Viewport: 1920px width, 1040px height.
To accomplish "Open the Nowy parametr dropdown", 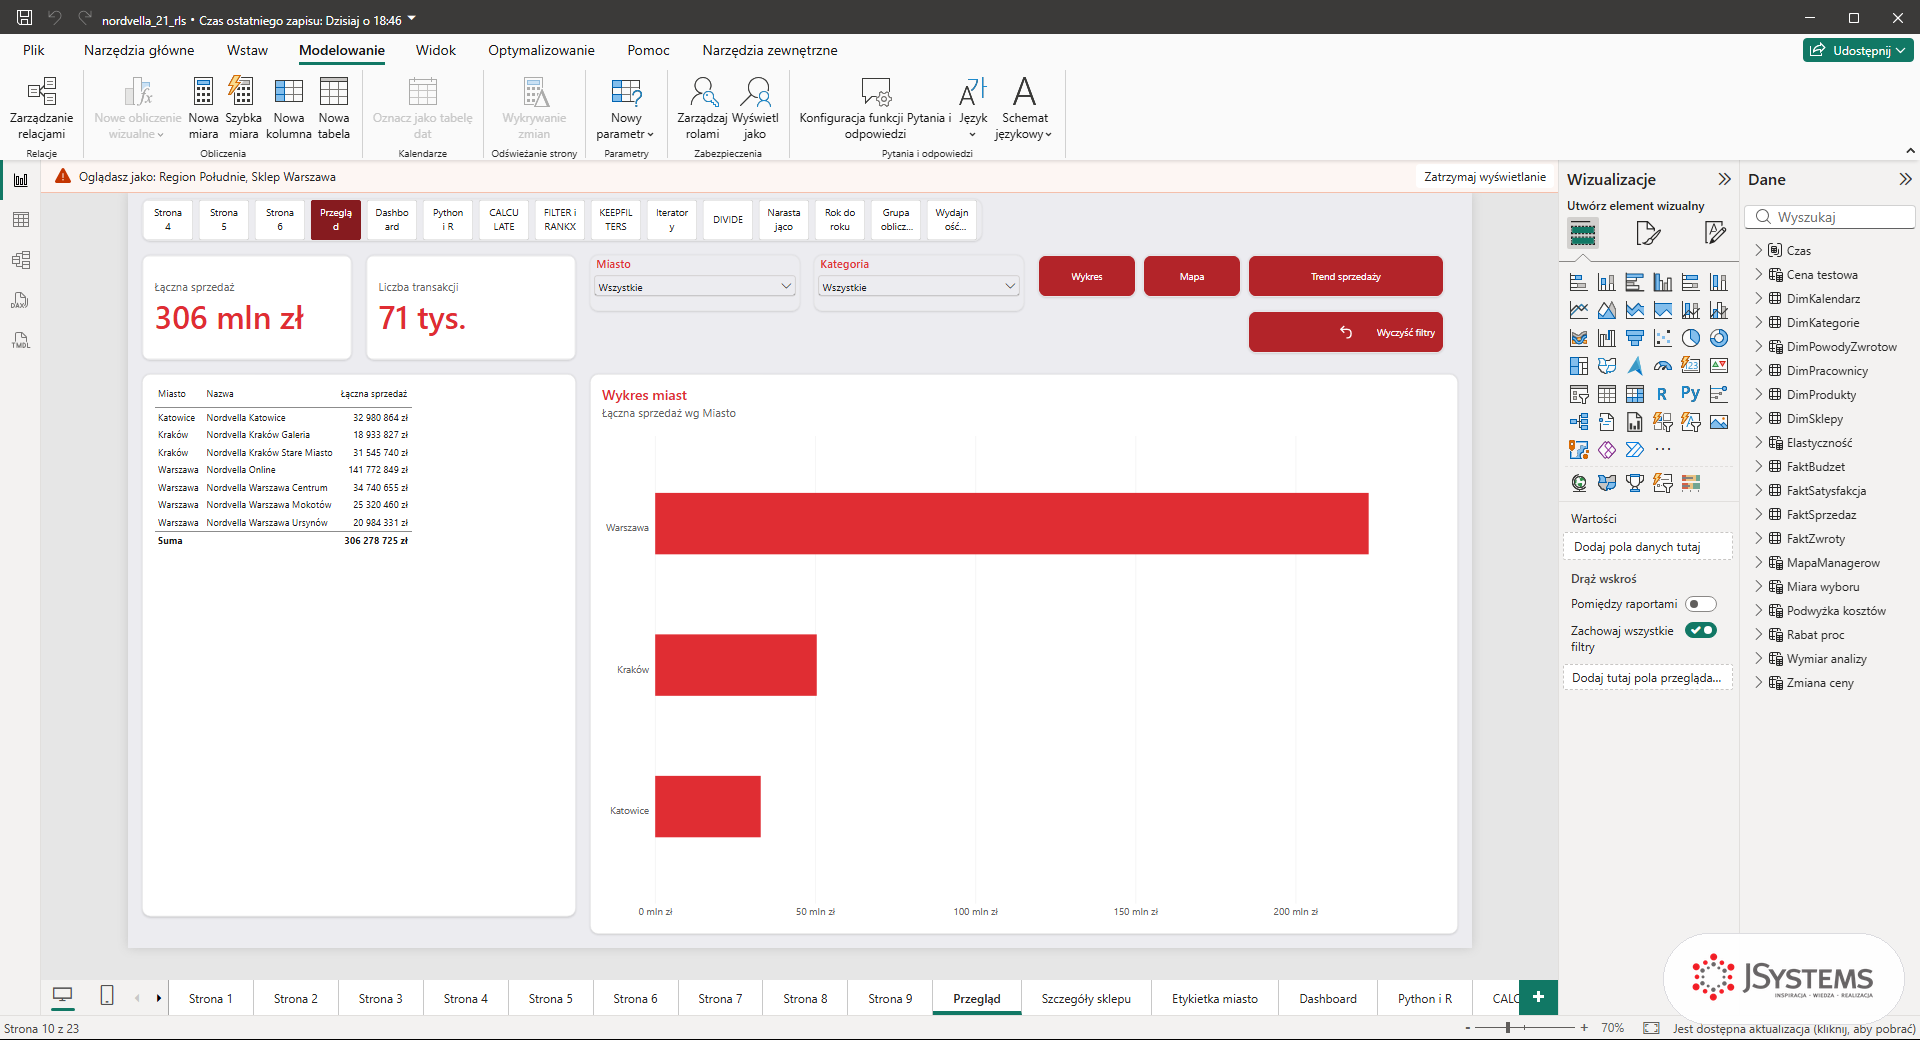I will [626, 108].
